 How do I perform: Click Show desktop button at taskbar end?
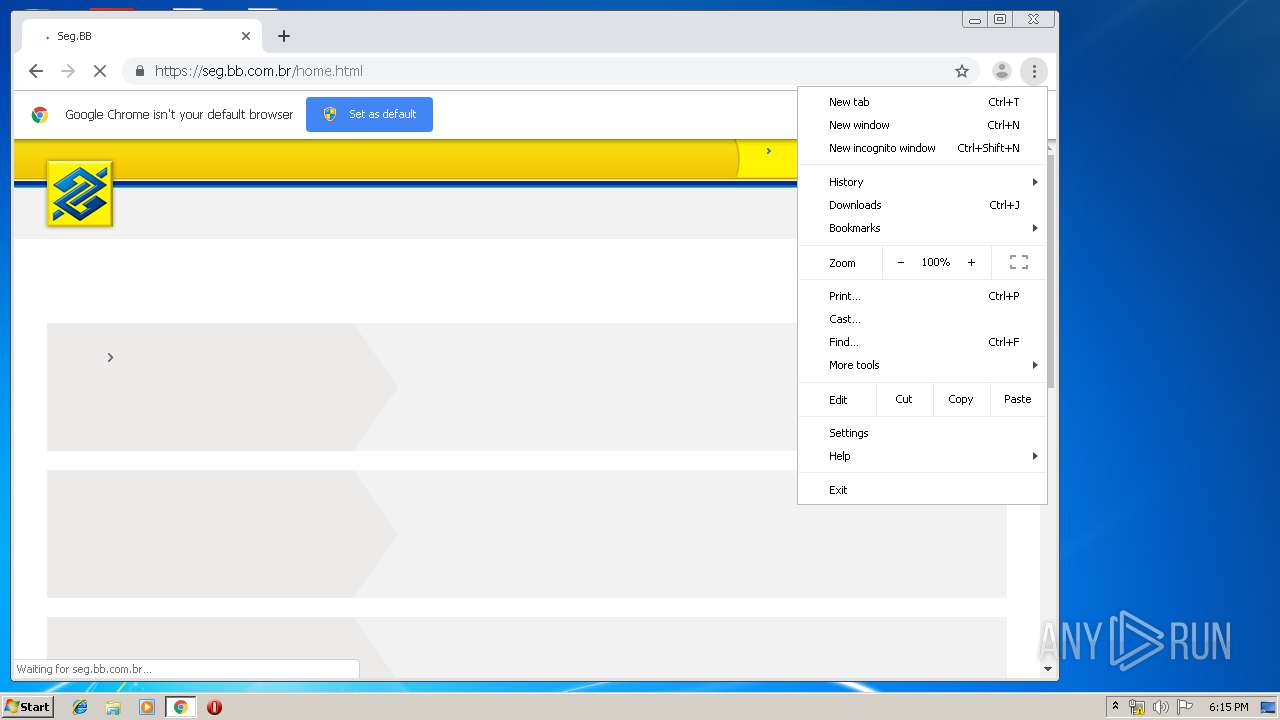point(1269,707)
